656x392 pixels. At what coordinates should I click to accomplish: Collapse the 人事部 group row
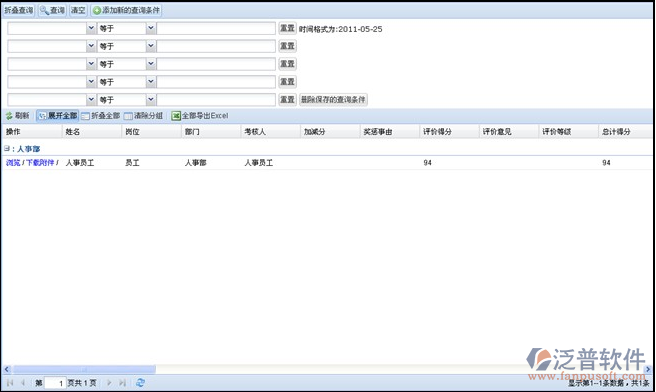pos(7,148)
